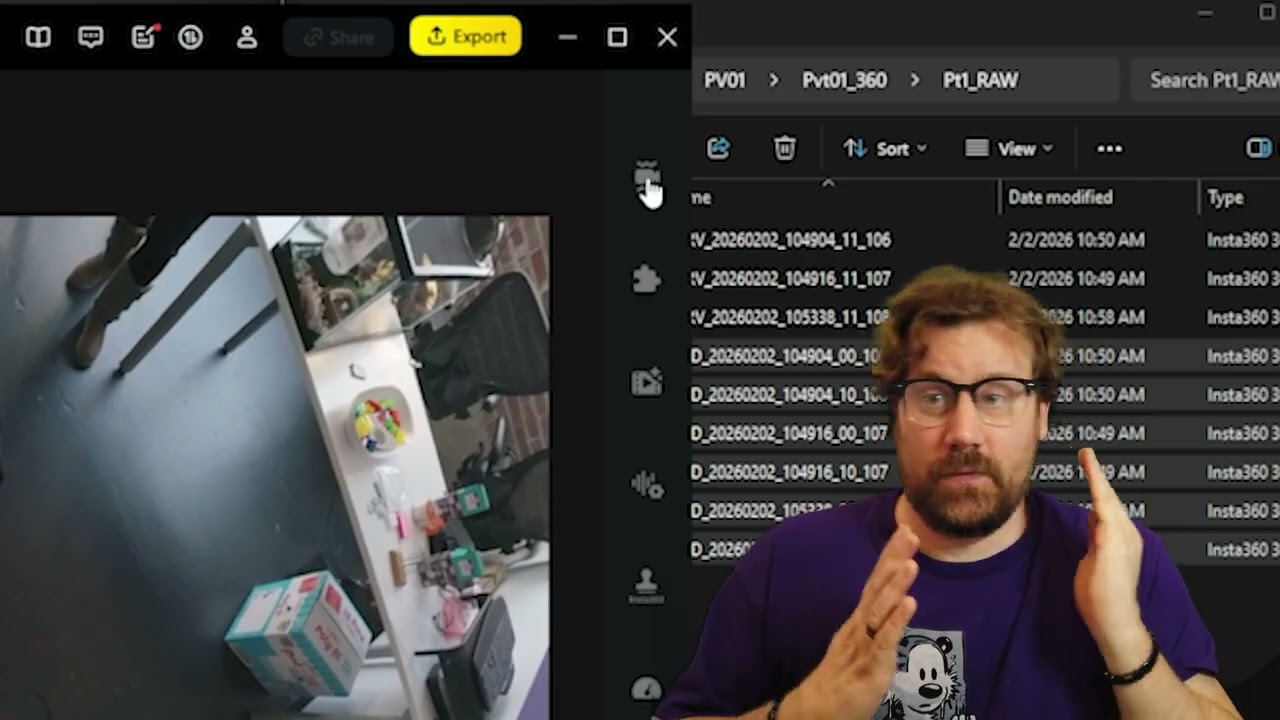Open the circular timer icon in top bar
This screenshot has width=1280, height=720.
tap(190, 37)
